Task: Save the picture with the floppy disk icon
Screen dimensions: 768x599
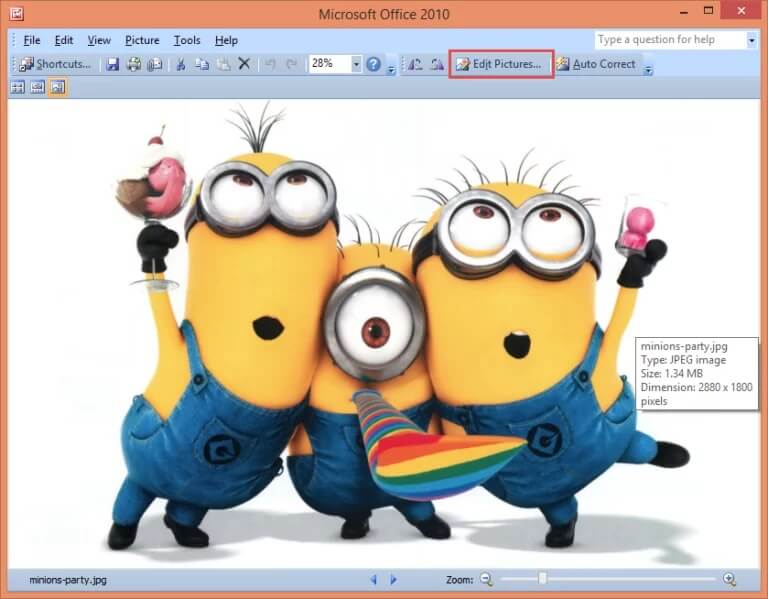Action: (x=113, y=64)
